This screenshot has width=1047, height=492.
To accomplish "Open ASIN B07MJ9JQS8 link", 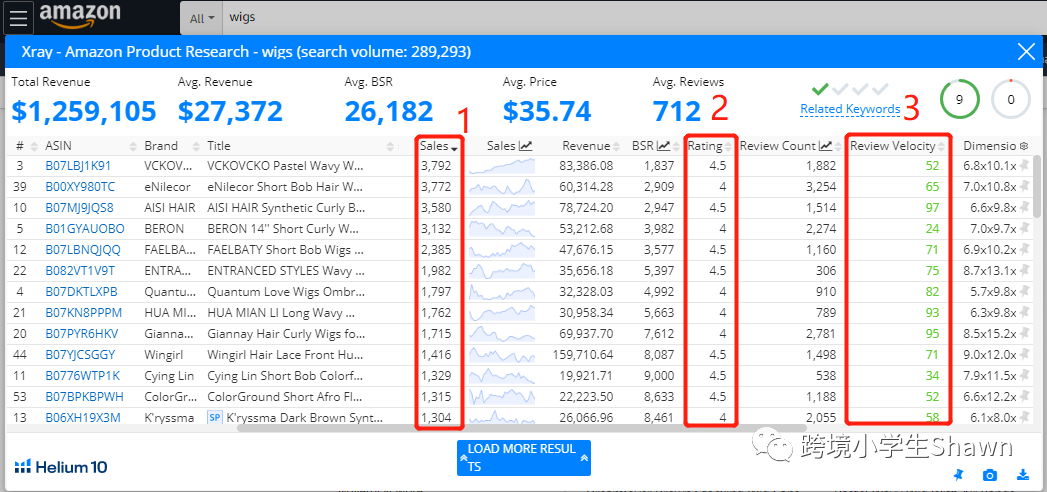I will pos(79,208).
